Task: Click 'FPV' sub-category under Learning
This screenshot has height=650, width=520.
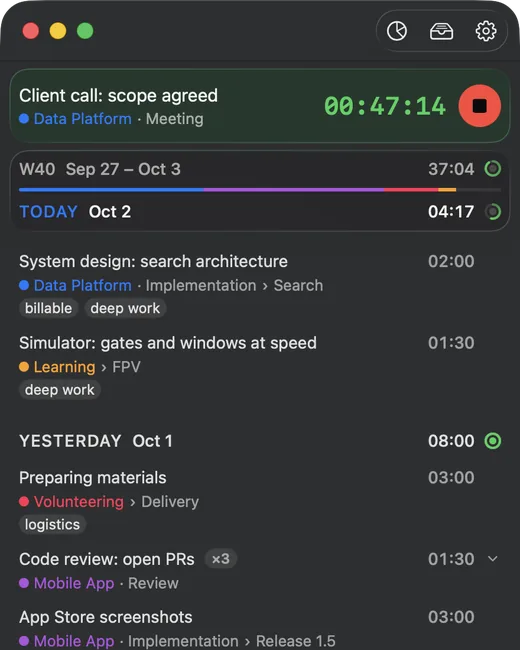Action: [126, 367]
